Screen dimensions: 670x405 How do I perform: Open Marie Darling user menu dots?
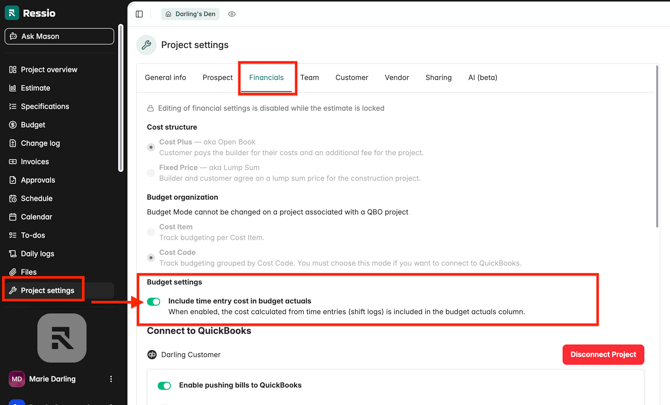[111, 379]
